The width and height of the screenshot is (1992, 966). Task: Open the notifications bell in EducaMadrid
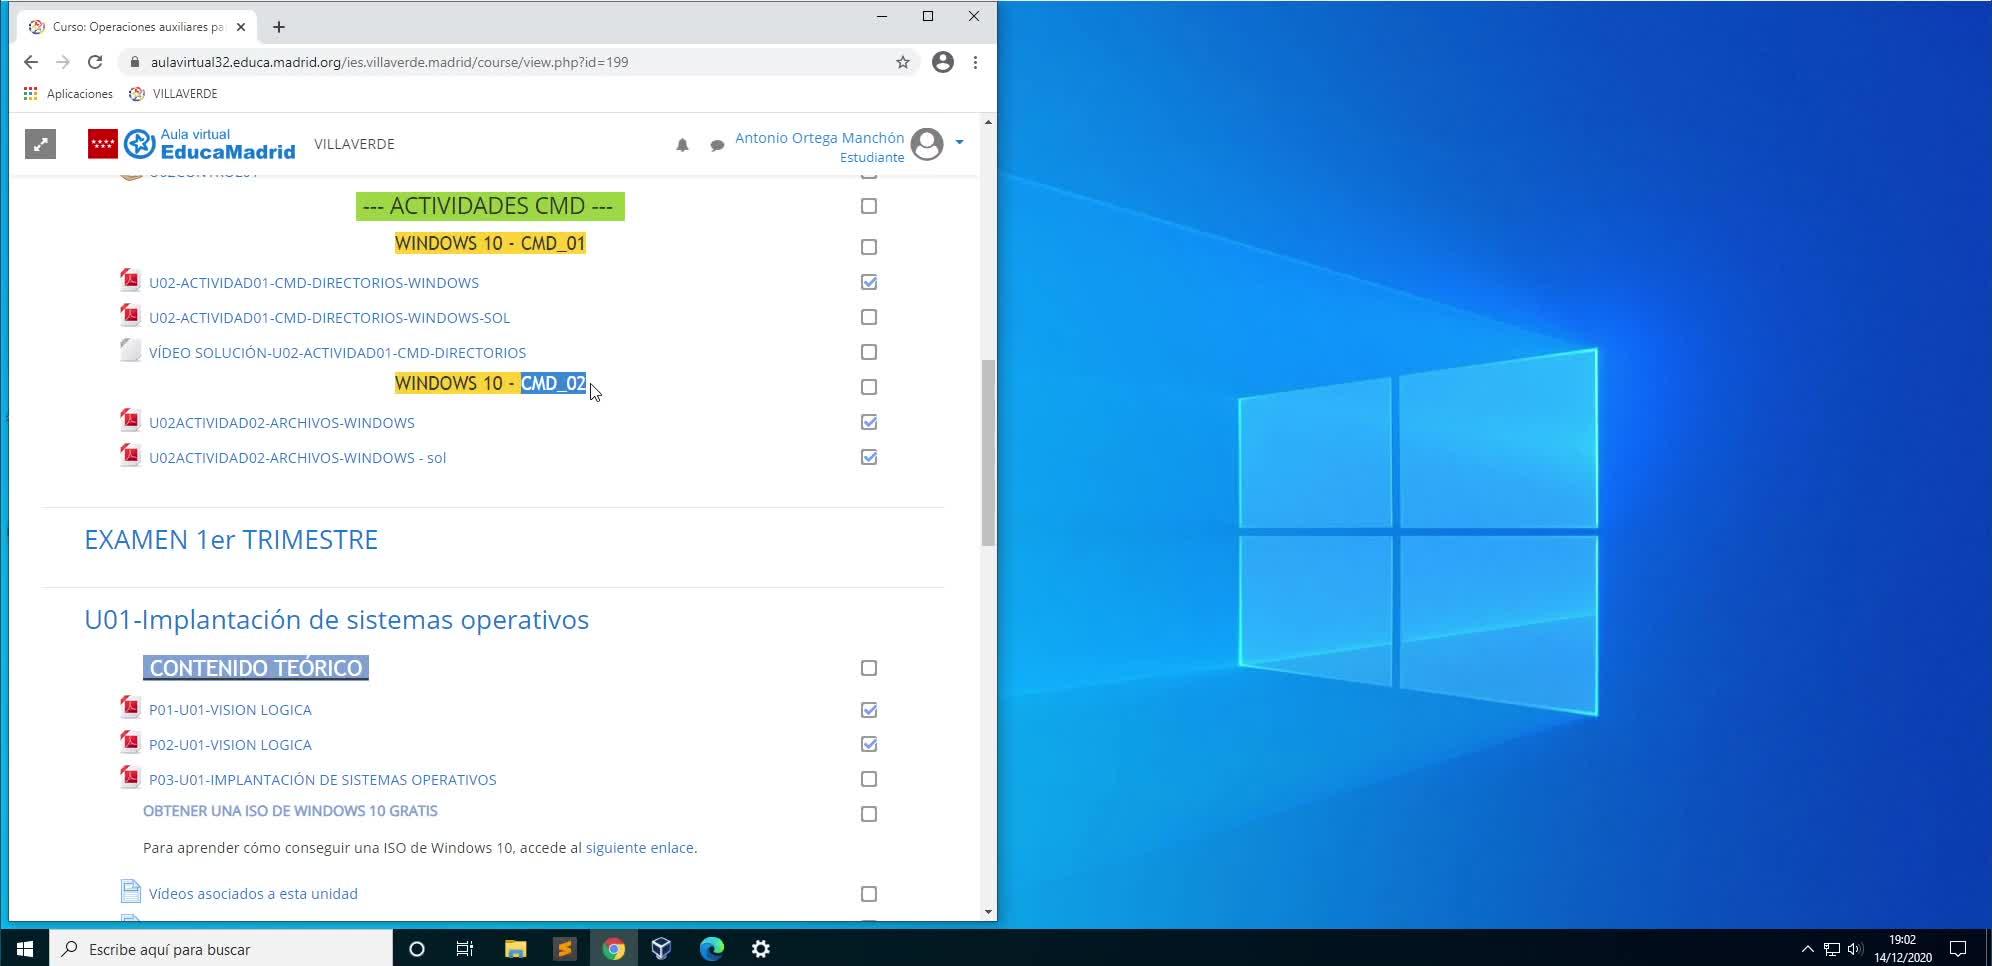coord(682,145)
